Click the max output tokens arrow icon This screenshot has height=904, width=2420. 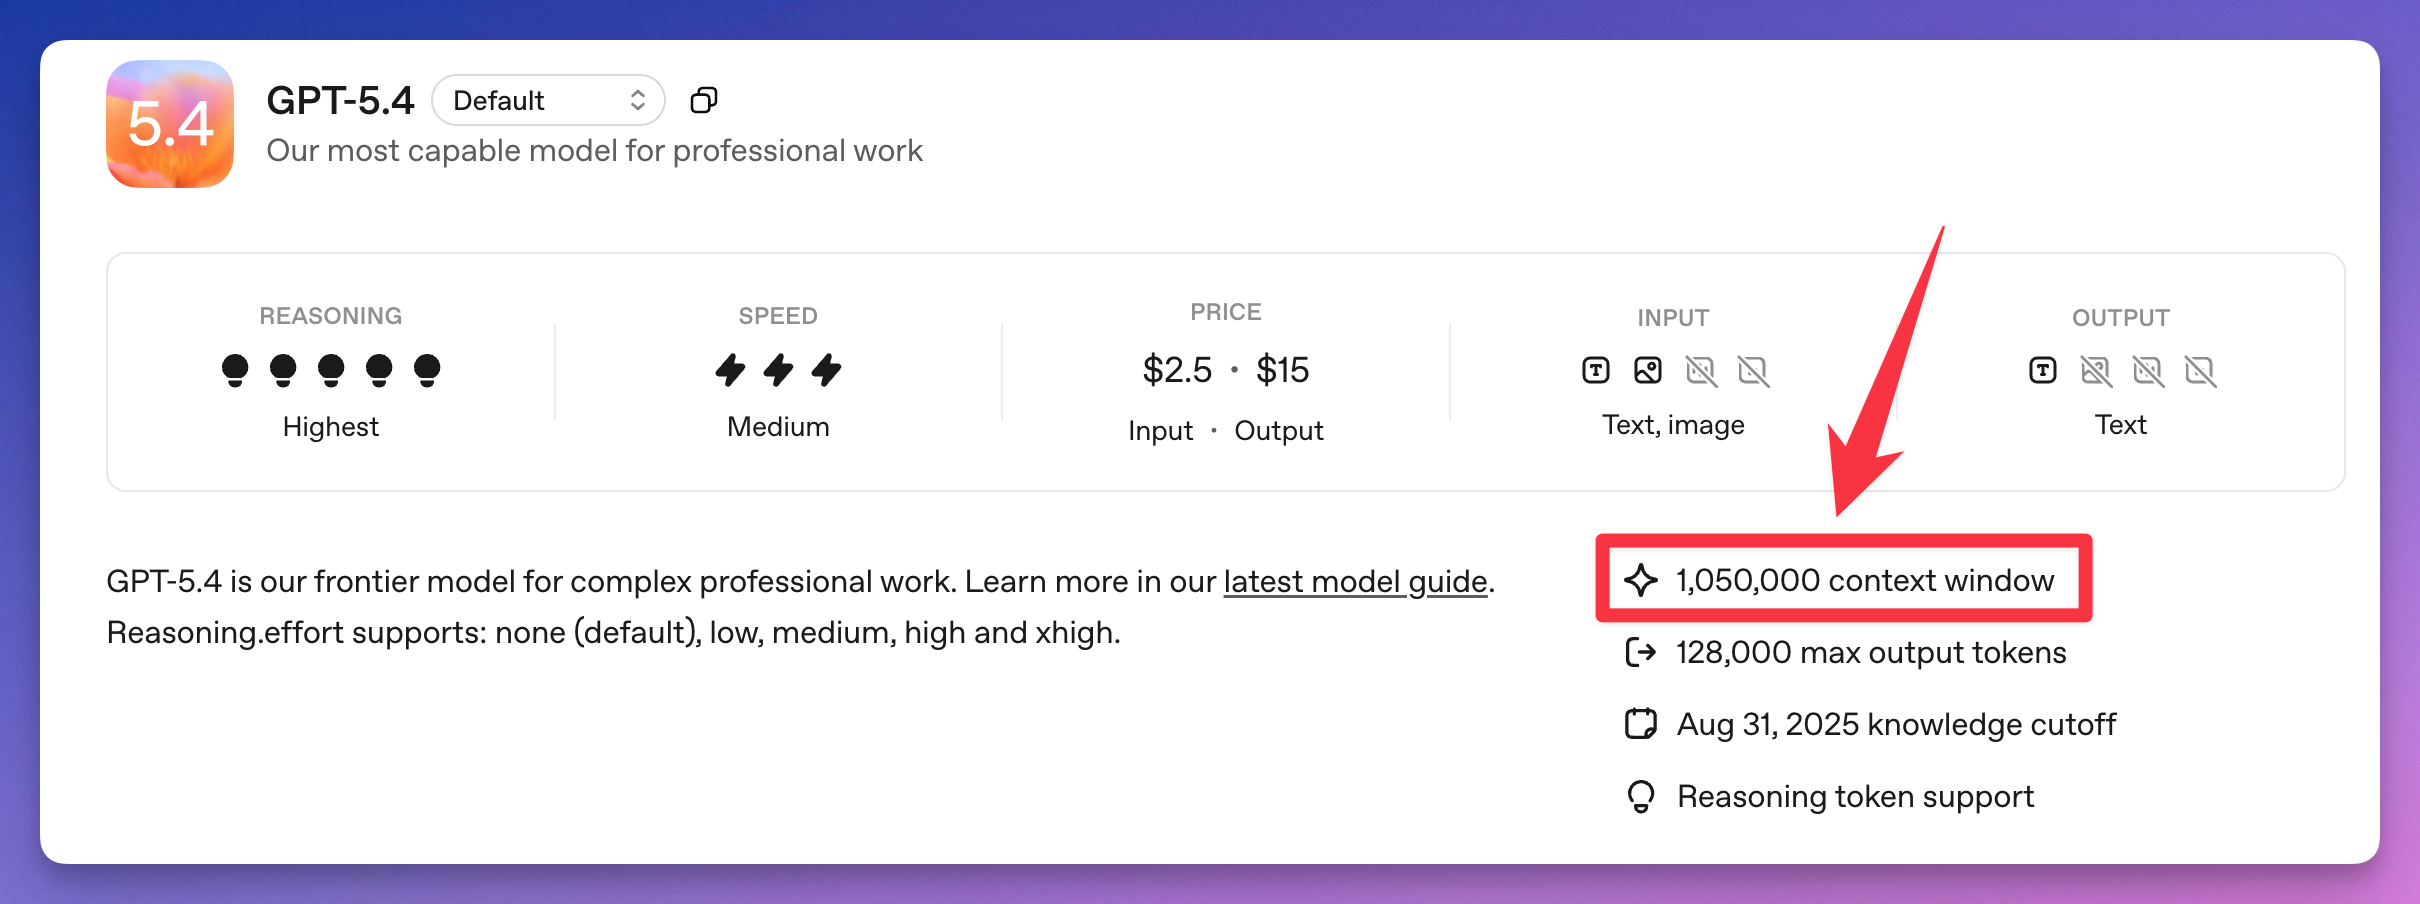coord(1641,652)
